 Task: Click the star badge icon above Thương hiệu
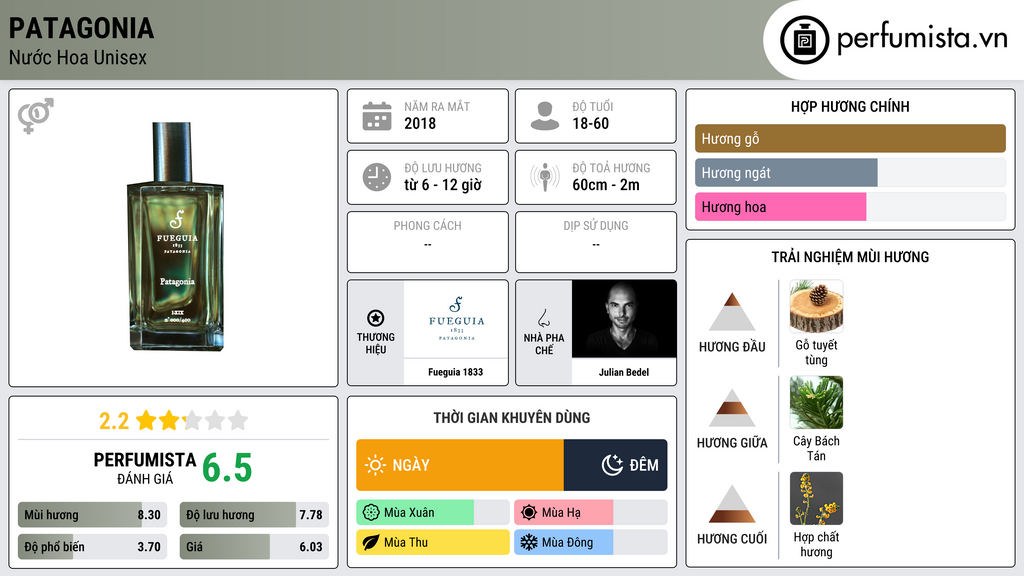pos(376,318)
